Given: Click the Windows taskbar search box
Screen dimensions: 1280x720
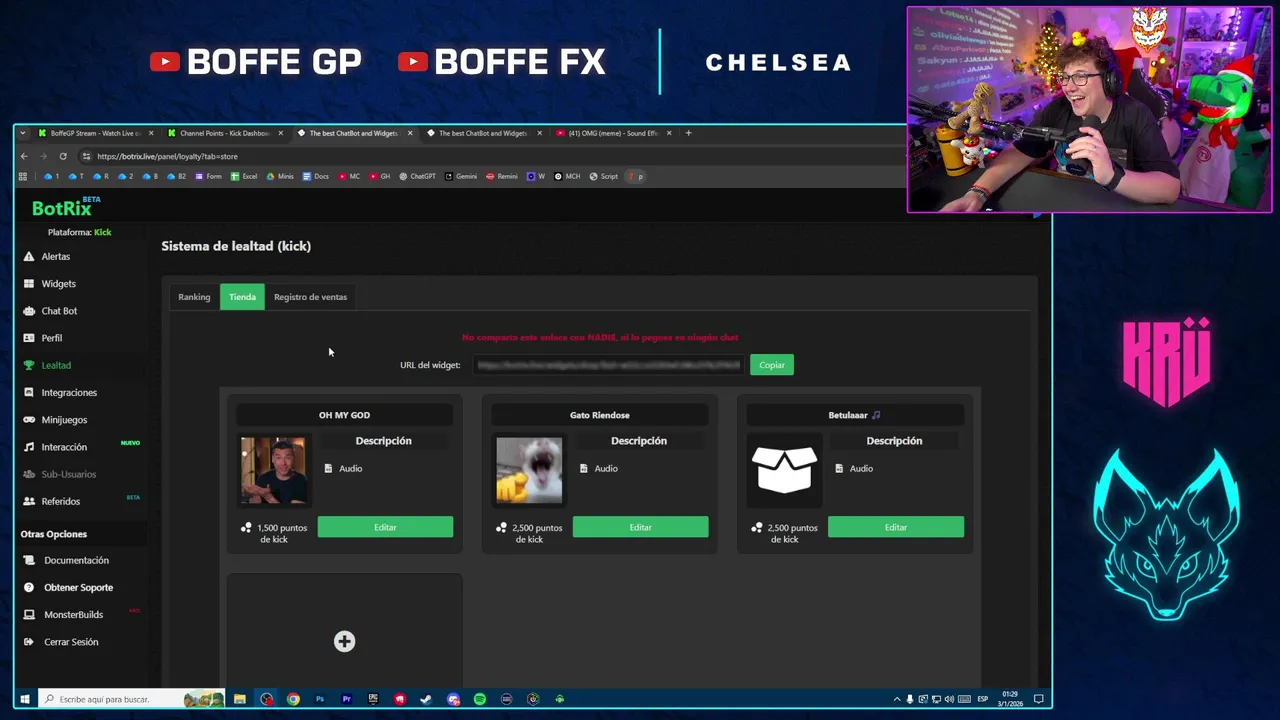Looking at the screenshot, I should coord(132,699).
